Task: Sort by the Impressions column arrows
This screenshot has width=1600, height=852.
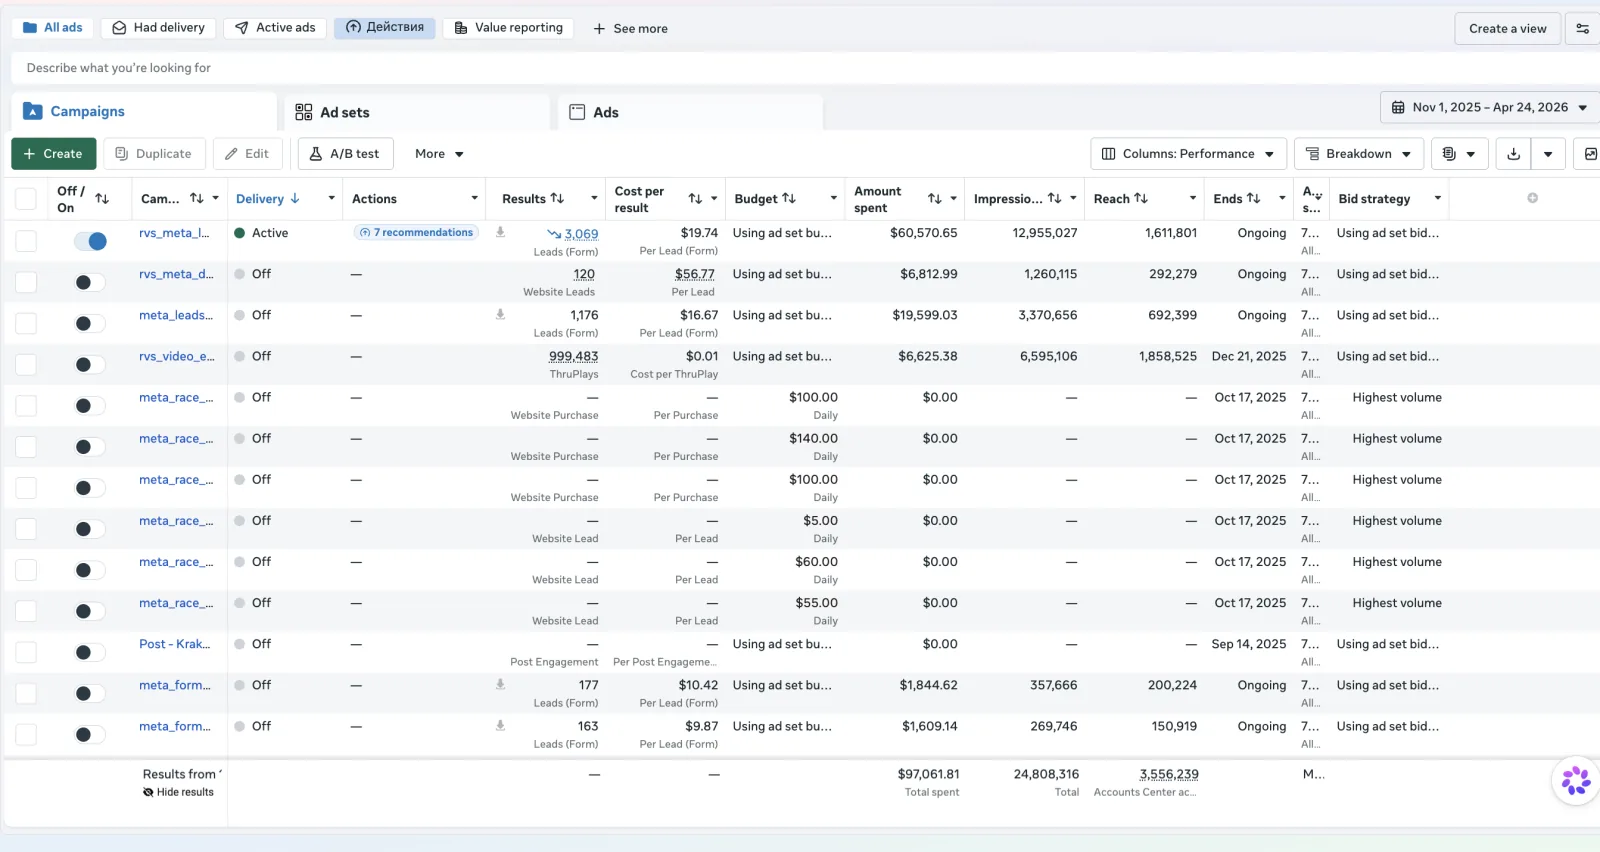Action: [1054, 198]
